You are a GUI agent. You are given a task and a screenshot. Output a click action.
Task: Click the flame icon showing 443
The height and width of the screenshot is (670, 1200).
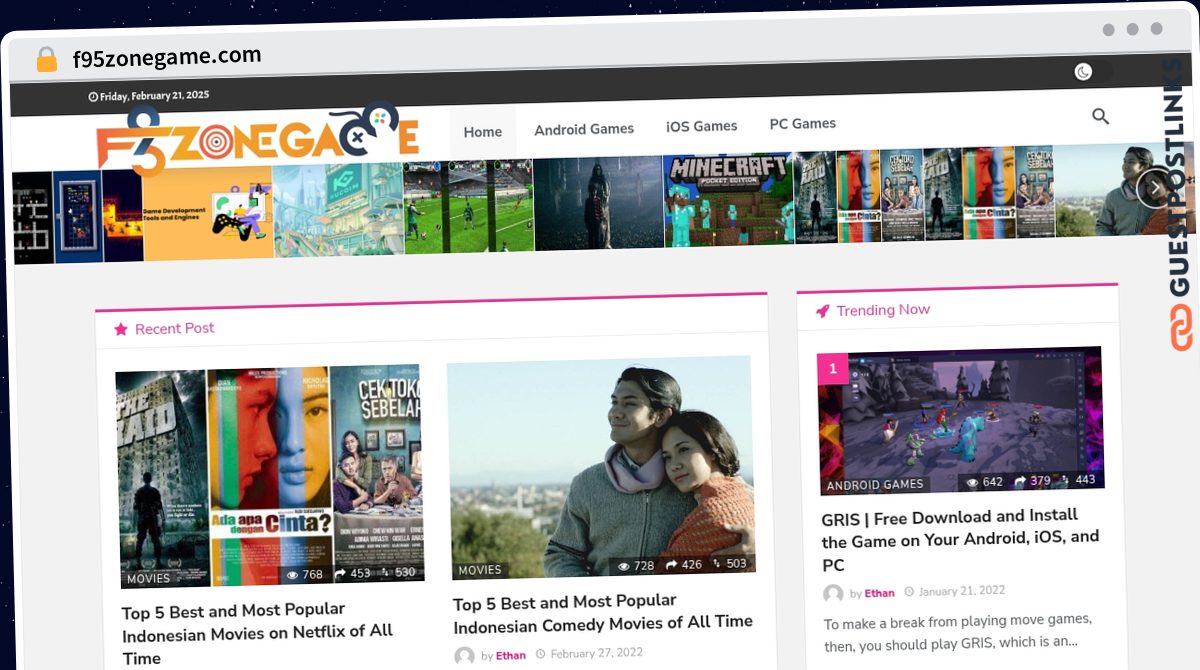click(1066, 480)
